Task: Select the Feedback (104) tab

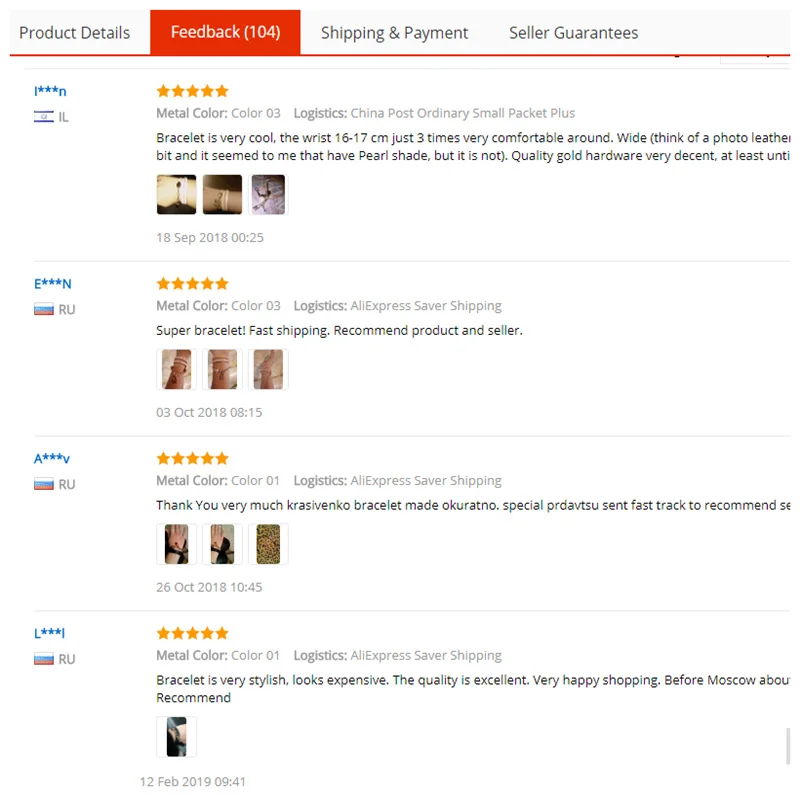Action: pyautogui.click(x=226, y=32)
